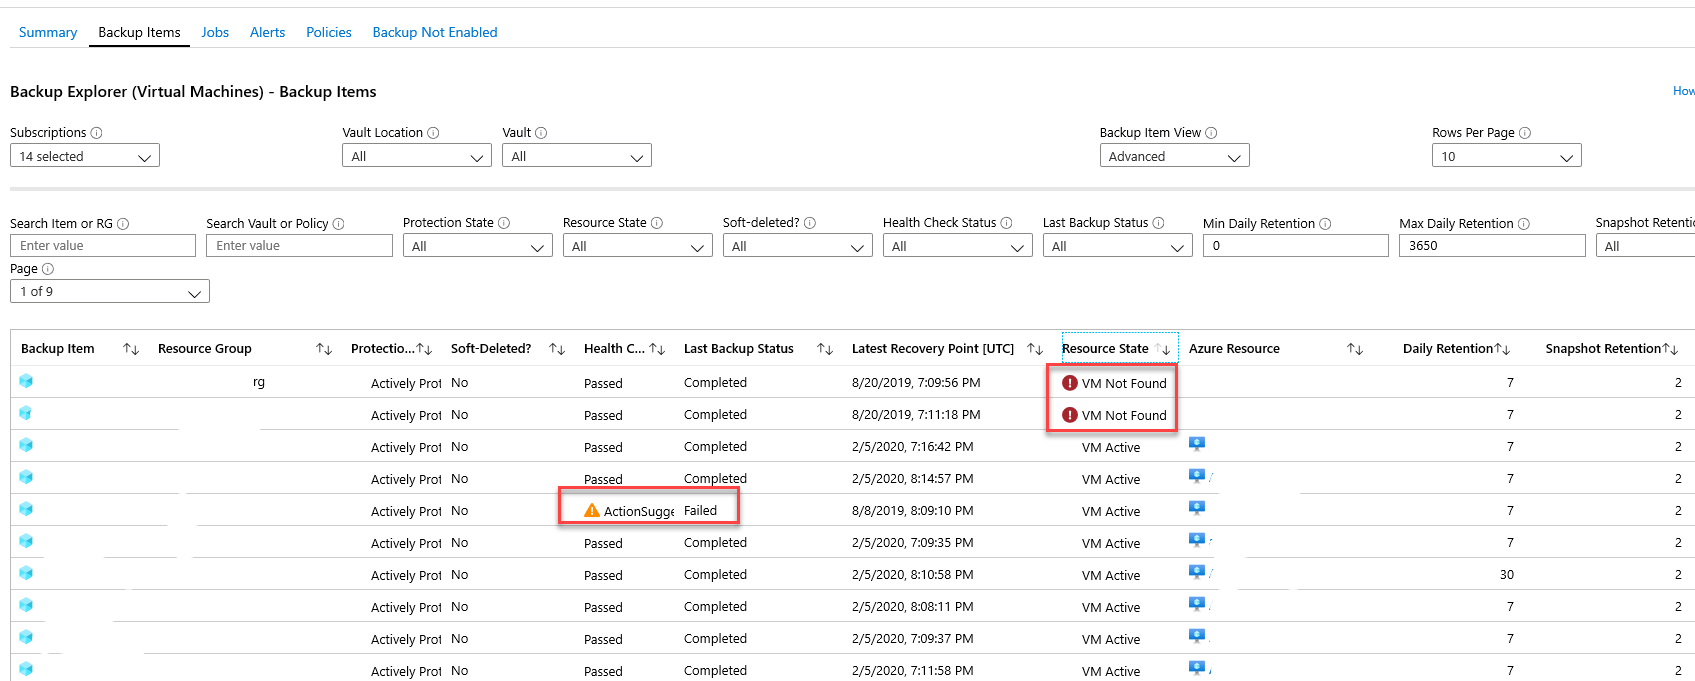Open the Azure VM icon in the 7:16:42 PM row
The width and height of the screenshot is (1695, 681).
(1197, 444)
